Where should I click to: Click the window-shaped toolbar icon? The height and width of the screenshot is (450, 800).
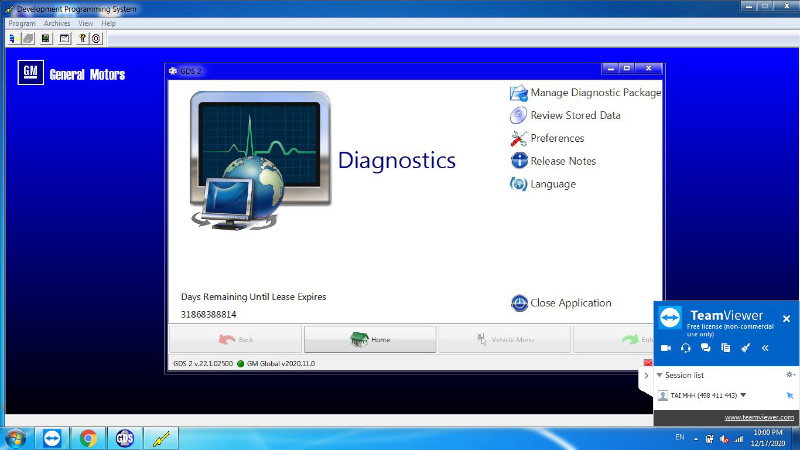point(64,38)
